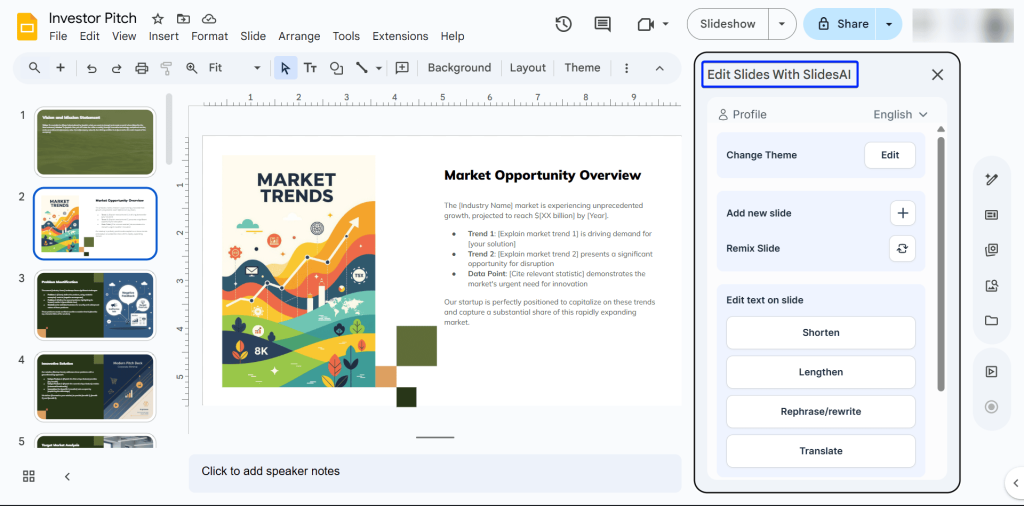Open the Fit zoom dropdown

pyautogui.click(x=234, y=68)
